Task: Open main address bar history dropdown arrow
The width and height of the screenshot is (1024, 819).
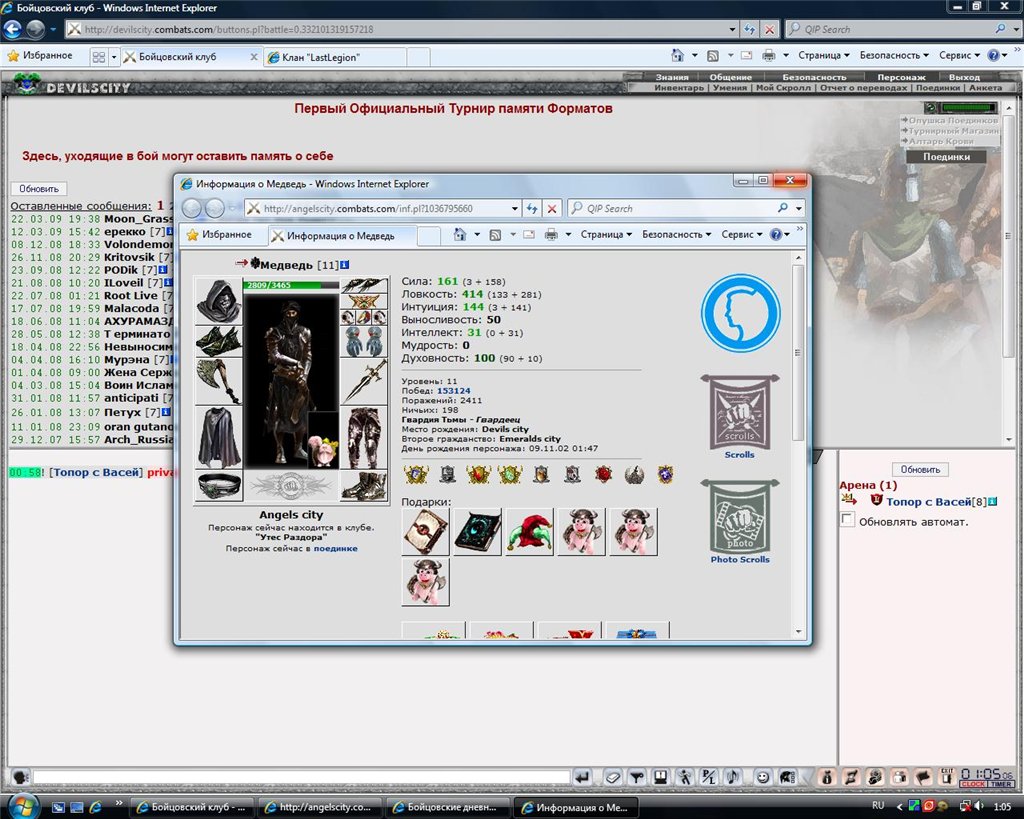Action: pyautogui.click(x=732, y=29)
